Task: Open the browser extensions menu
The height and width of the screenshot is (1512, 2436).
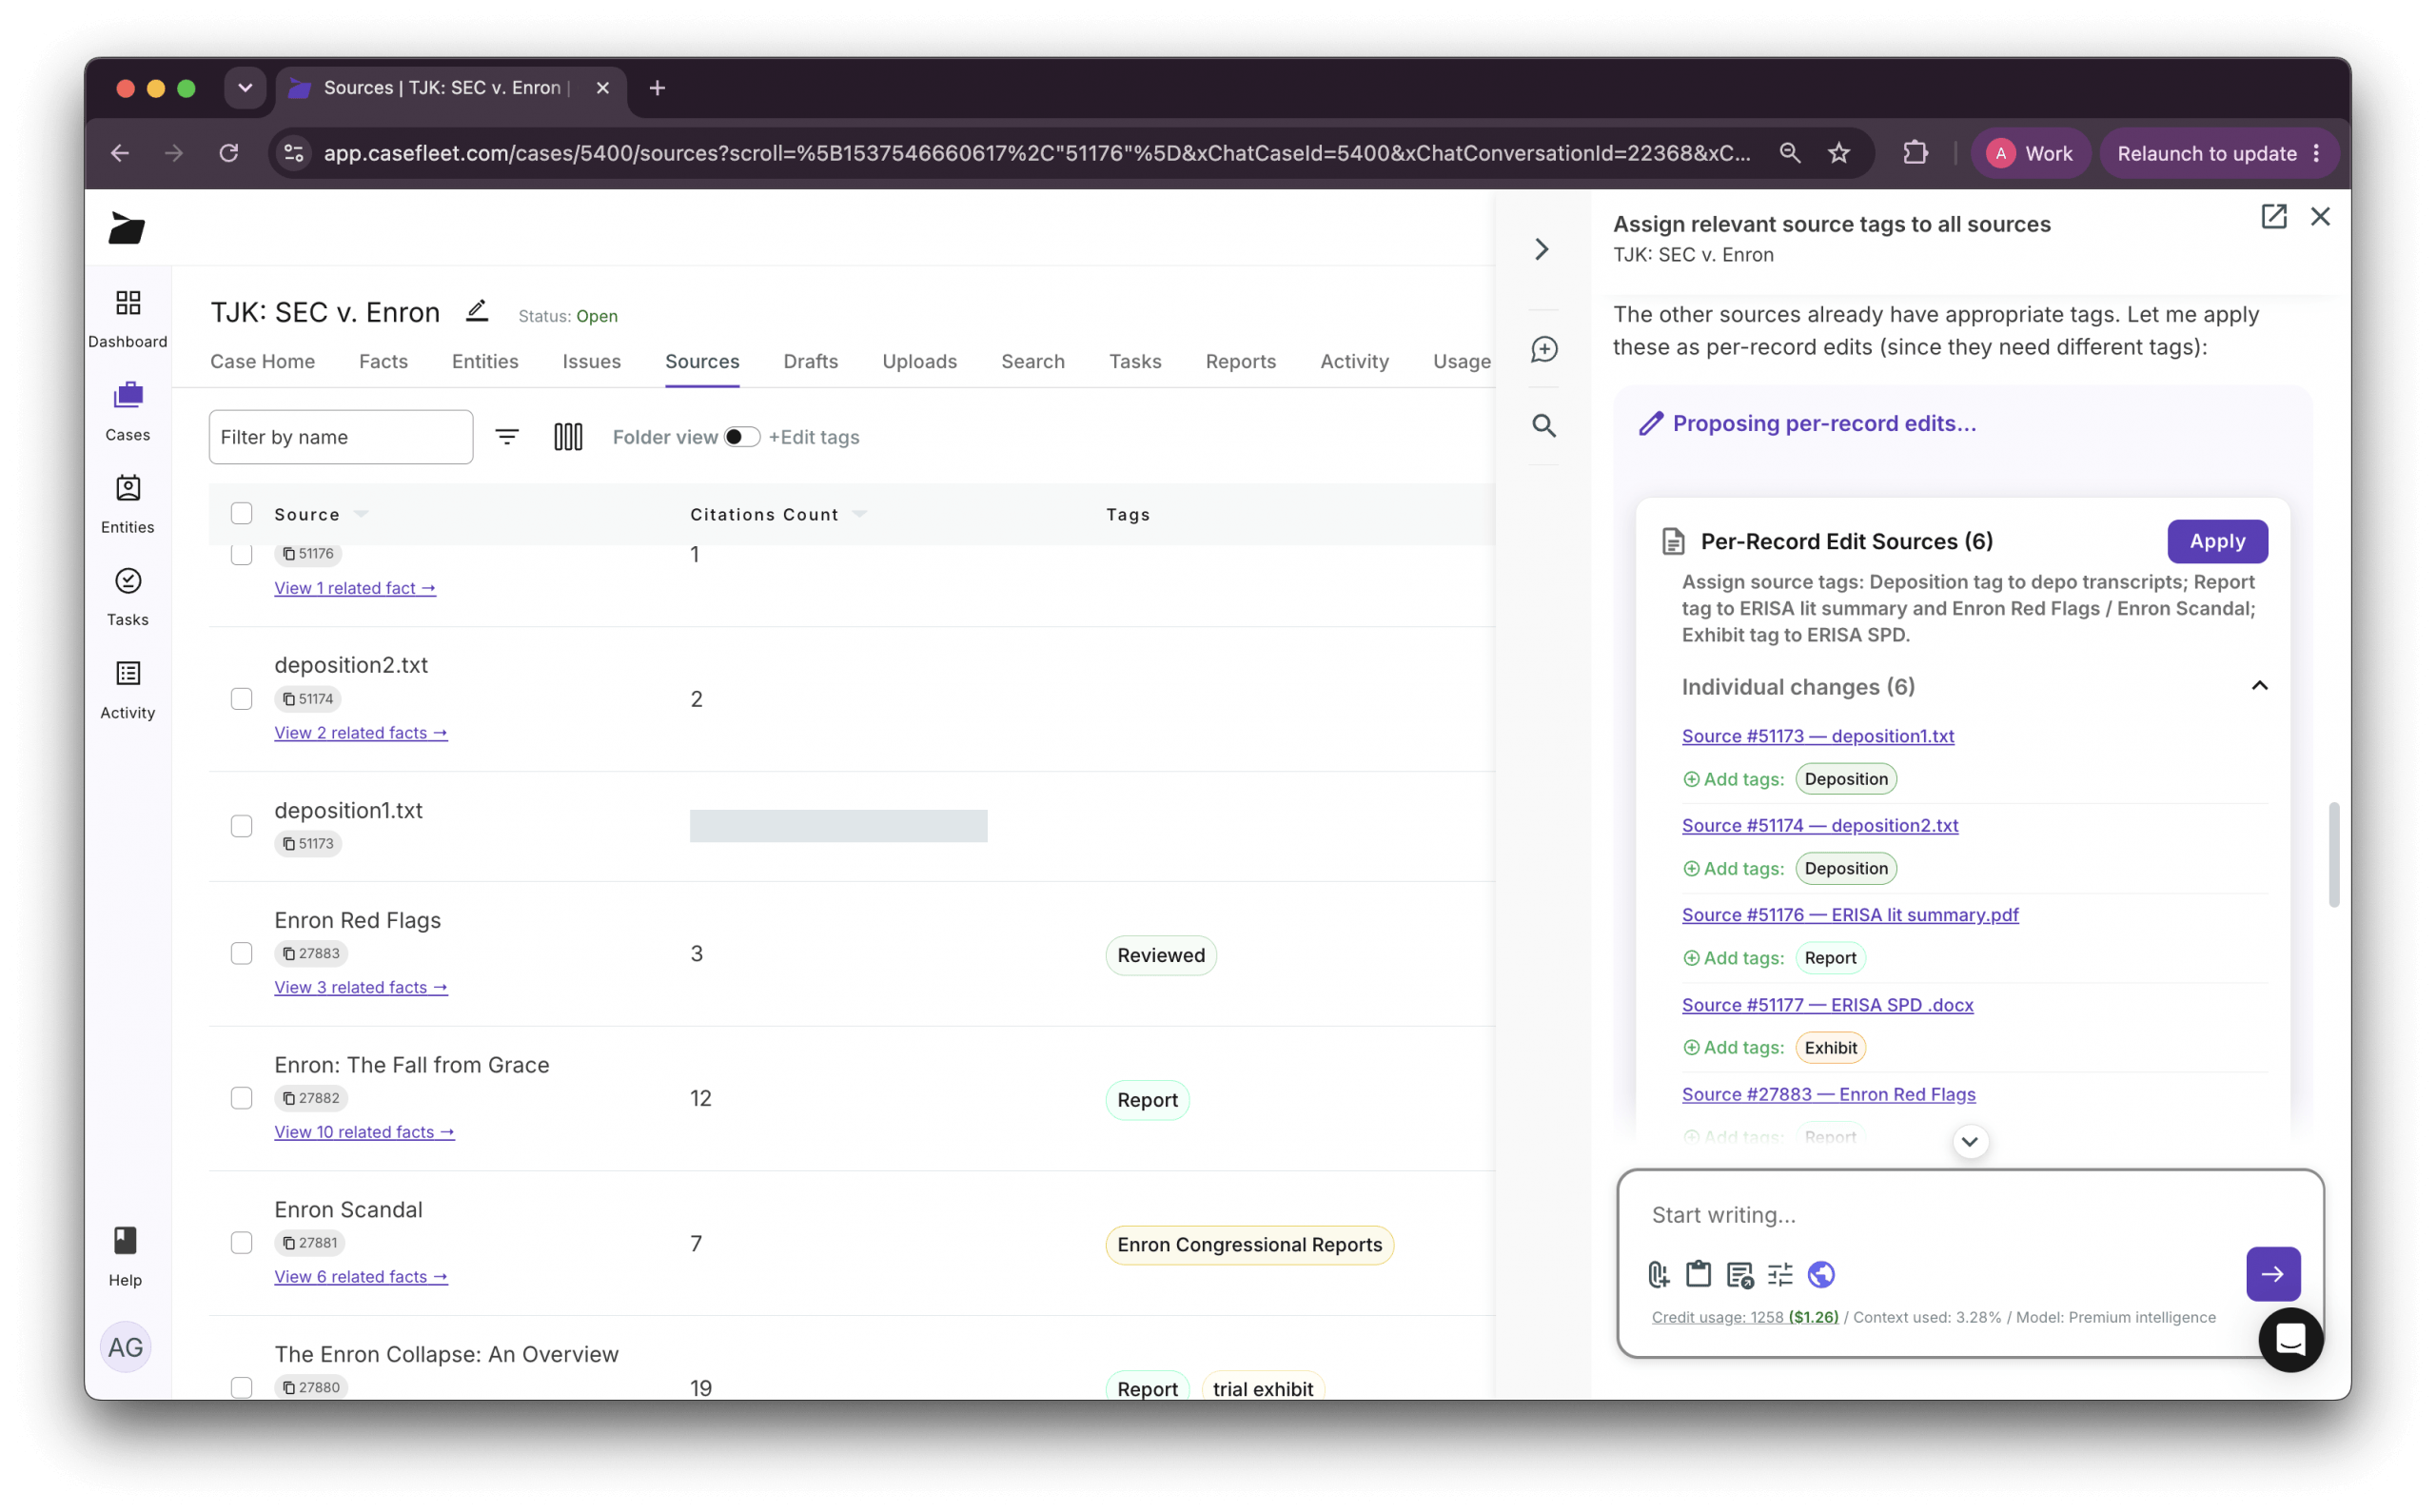Action: (1914, 153)
